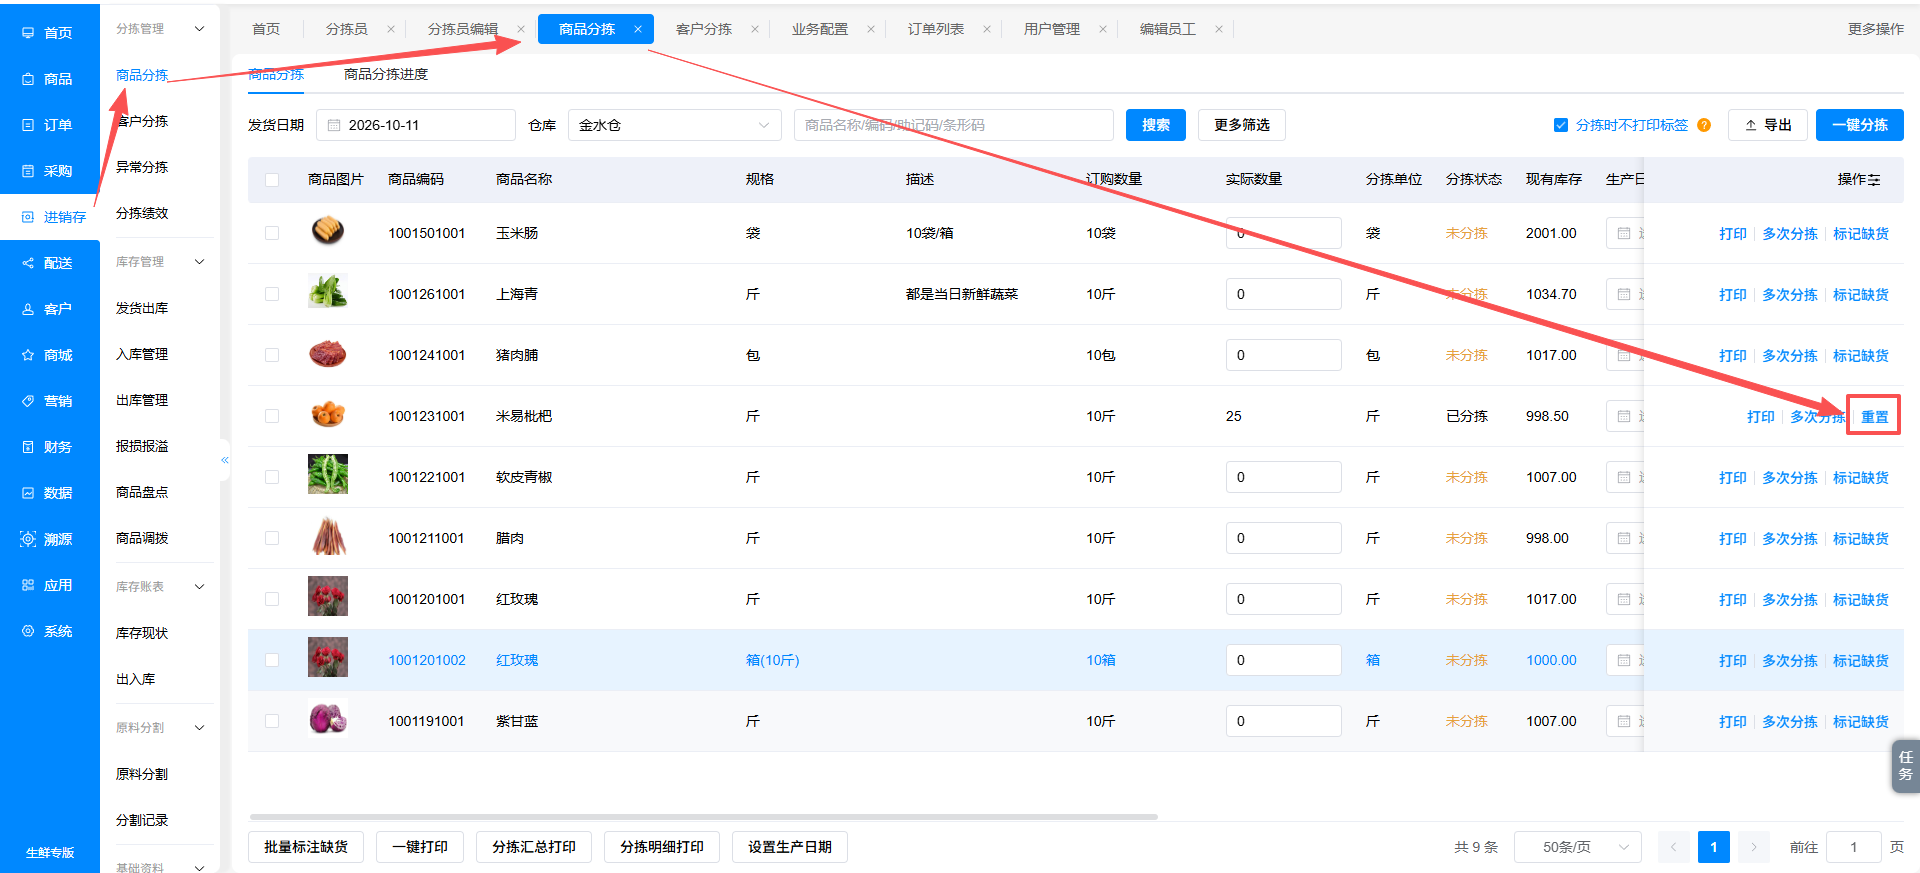
Task: Click the 一键分拣 button
Action: pyautogui.click(x=1860, y=125)
